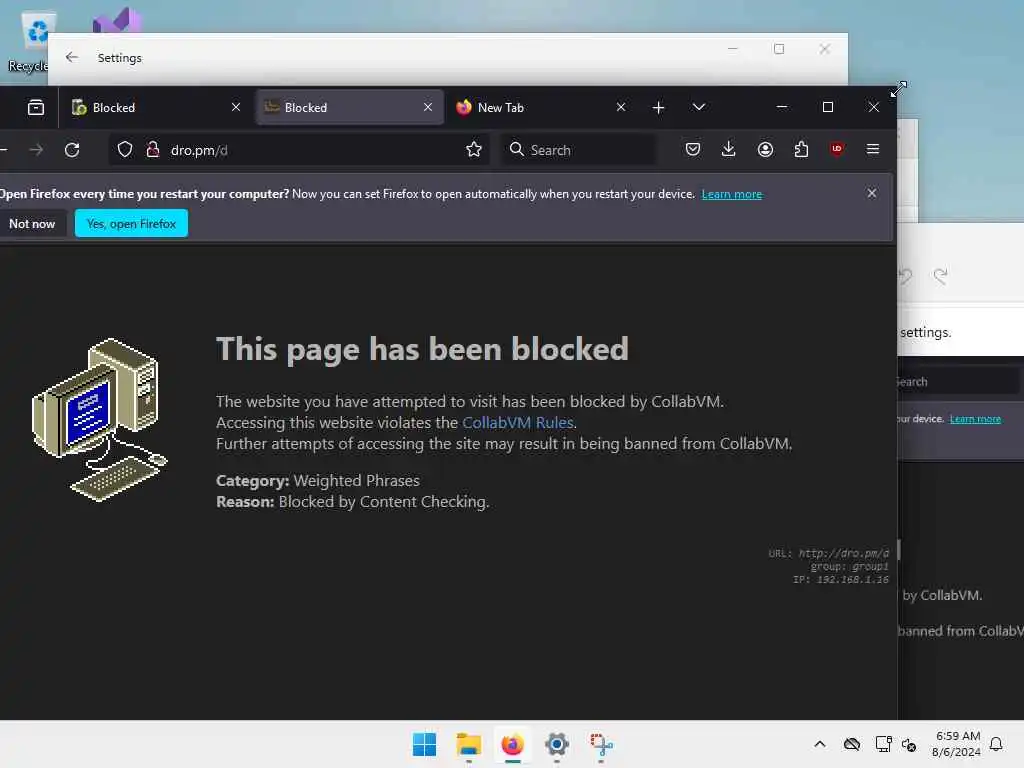Click the dro.pm/d address bar
This screenshot has width=1024, height=768.
pos(298,150)
